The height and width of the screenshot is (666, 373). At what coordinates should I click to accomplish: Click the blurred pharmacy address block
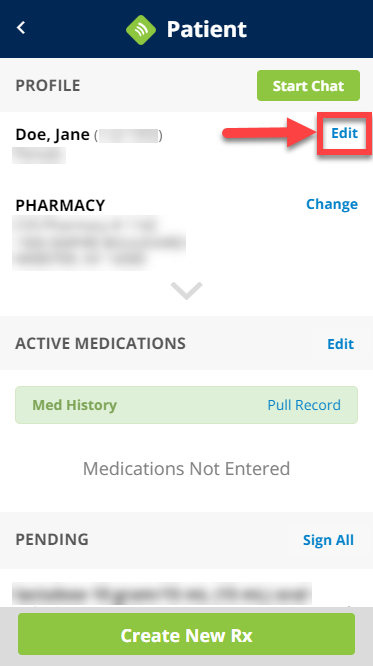pos(99,243)
